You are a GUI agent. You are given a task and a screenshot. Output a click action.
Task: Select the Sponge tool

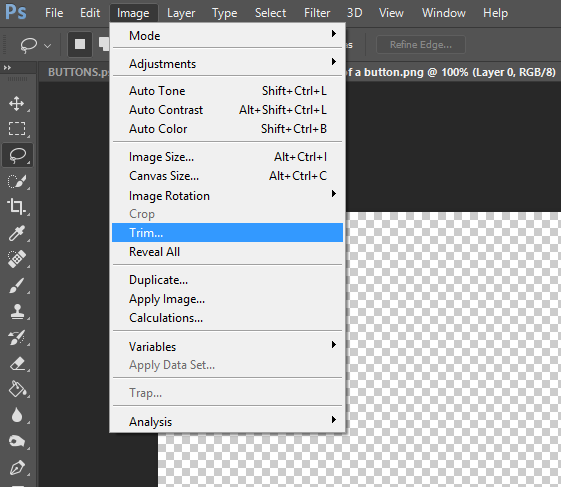coord(16,441)
